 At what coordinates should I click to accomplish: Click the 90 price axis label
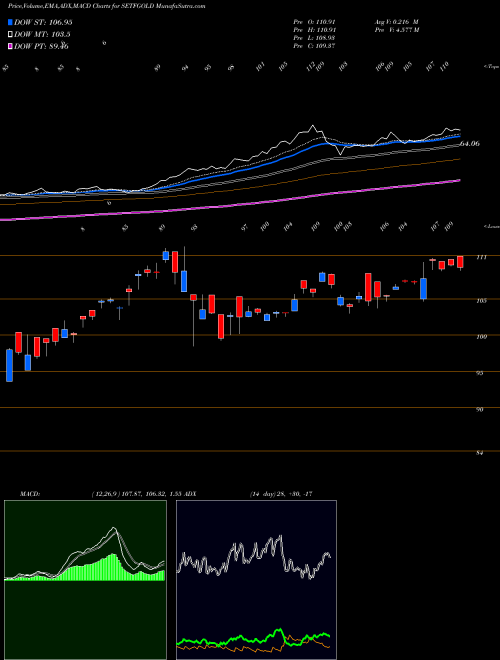(x=481, y=409)
